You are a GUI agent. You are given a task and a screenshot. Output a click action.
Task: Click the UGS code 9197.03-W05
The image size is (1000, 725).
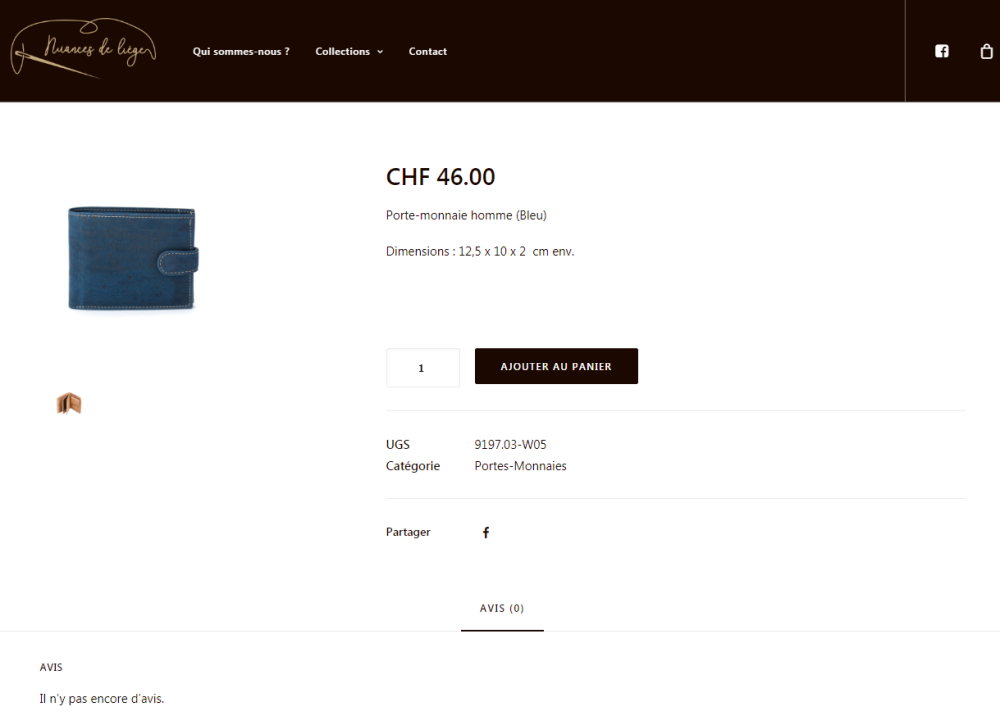(x=510, y=444)
